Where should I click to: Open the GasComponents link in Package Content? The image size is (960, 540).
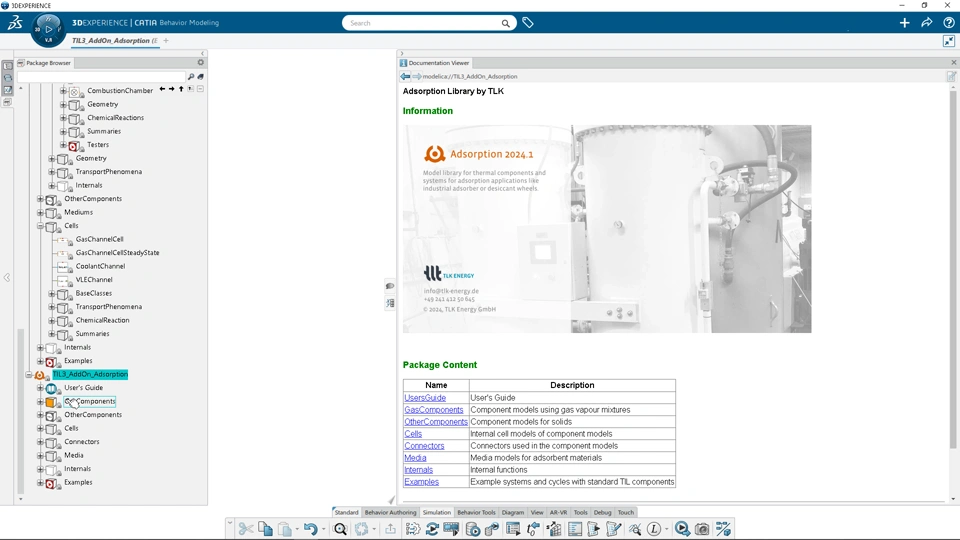tap(433, 410)
